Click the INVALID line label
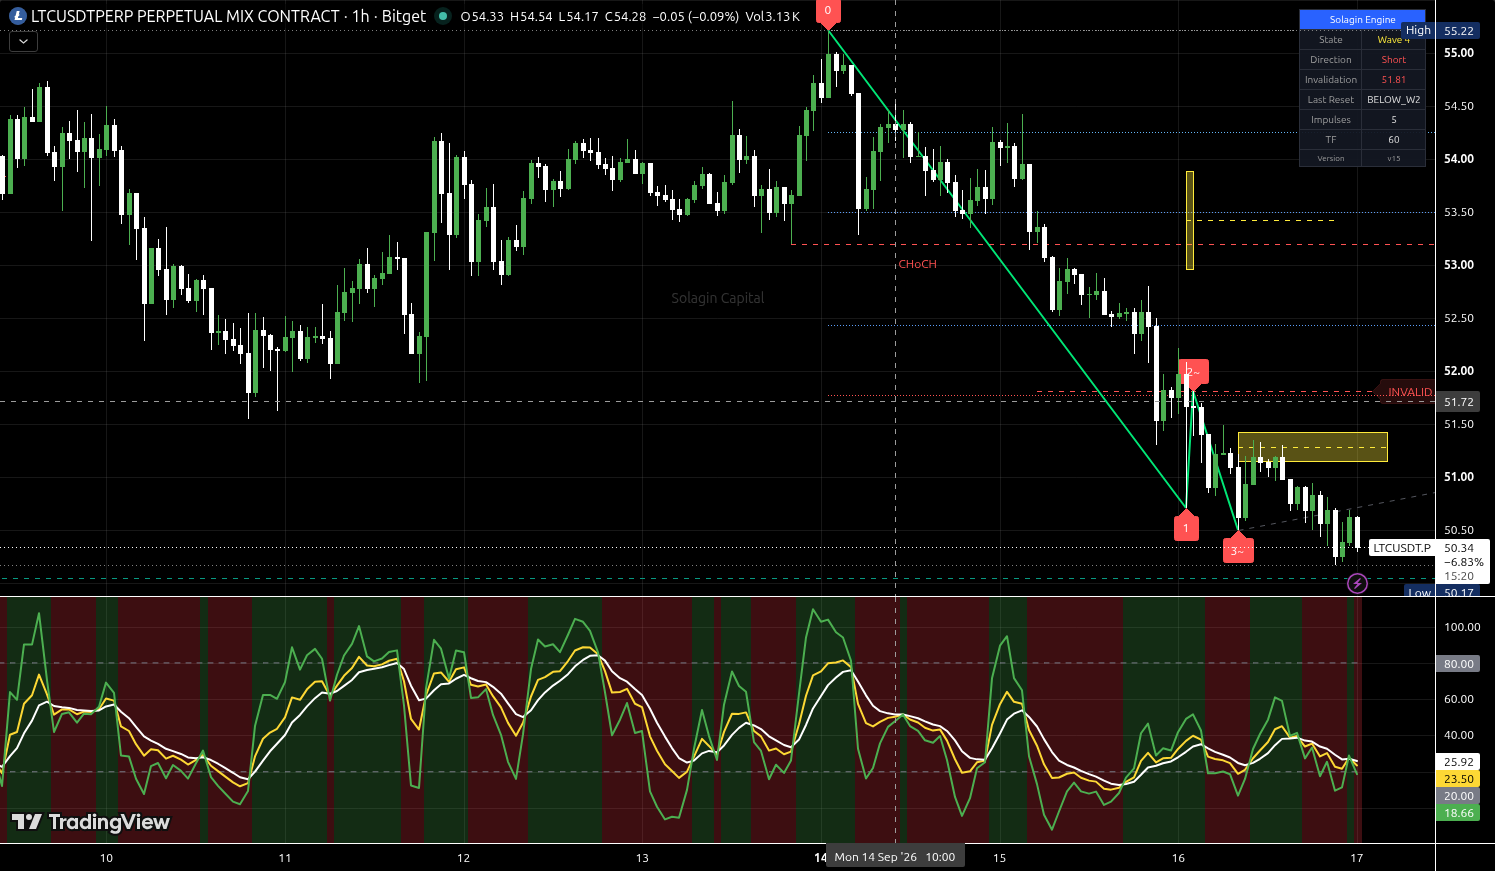Image resolution: width=1495 pixels, height=871 pixels. tap(1408, 392)
